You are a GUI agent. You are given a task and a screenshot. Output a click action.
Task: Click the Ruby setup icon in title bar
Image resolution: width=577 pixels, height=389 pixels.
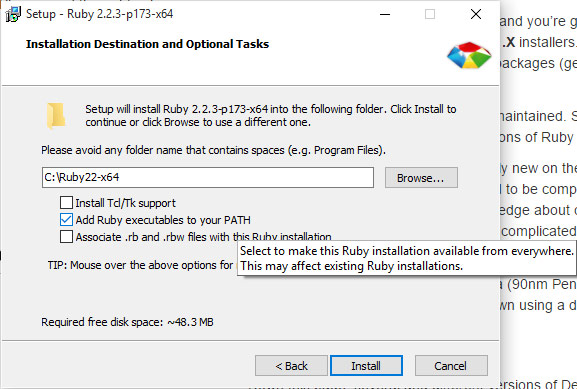13,14
